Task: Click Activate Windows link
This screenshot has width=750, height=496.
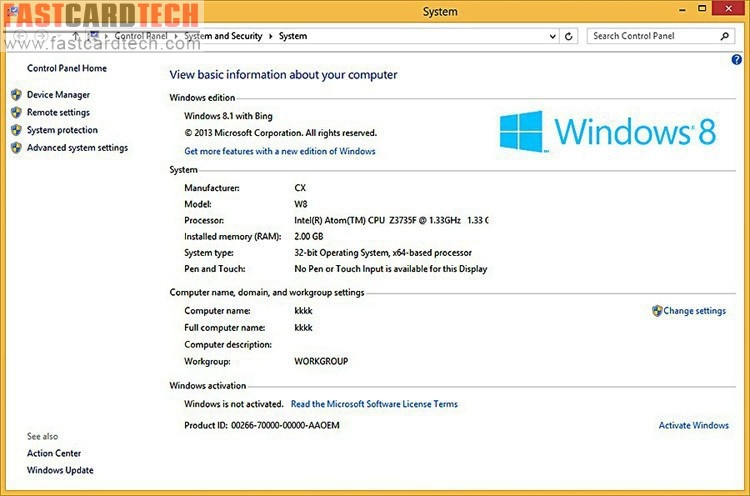Action: (694, 426)
